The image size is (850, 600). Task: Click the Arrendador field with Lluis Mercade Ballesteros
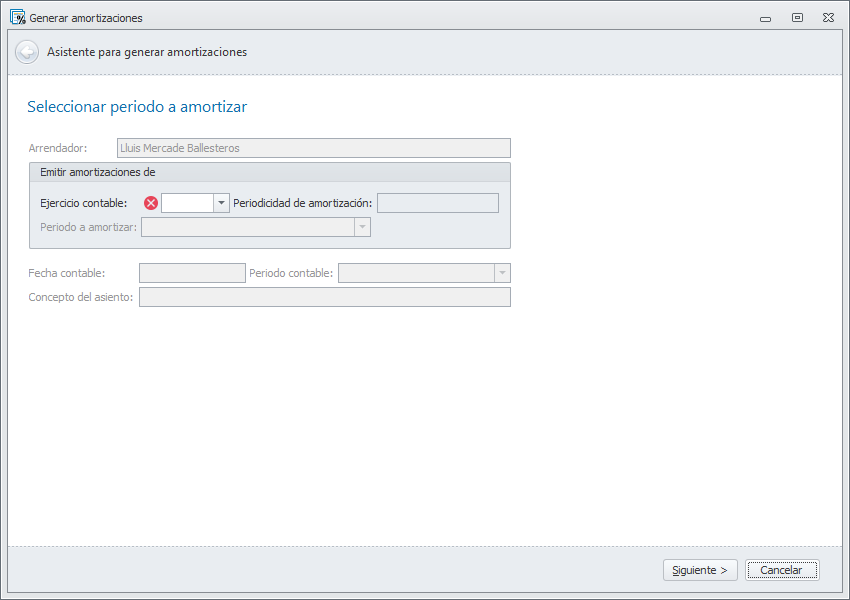coord(314,148)
